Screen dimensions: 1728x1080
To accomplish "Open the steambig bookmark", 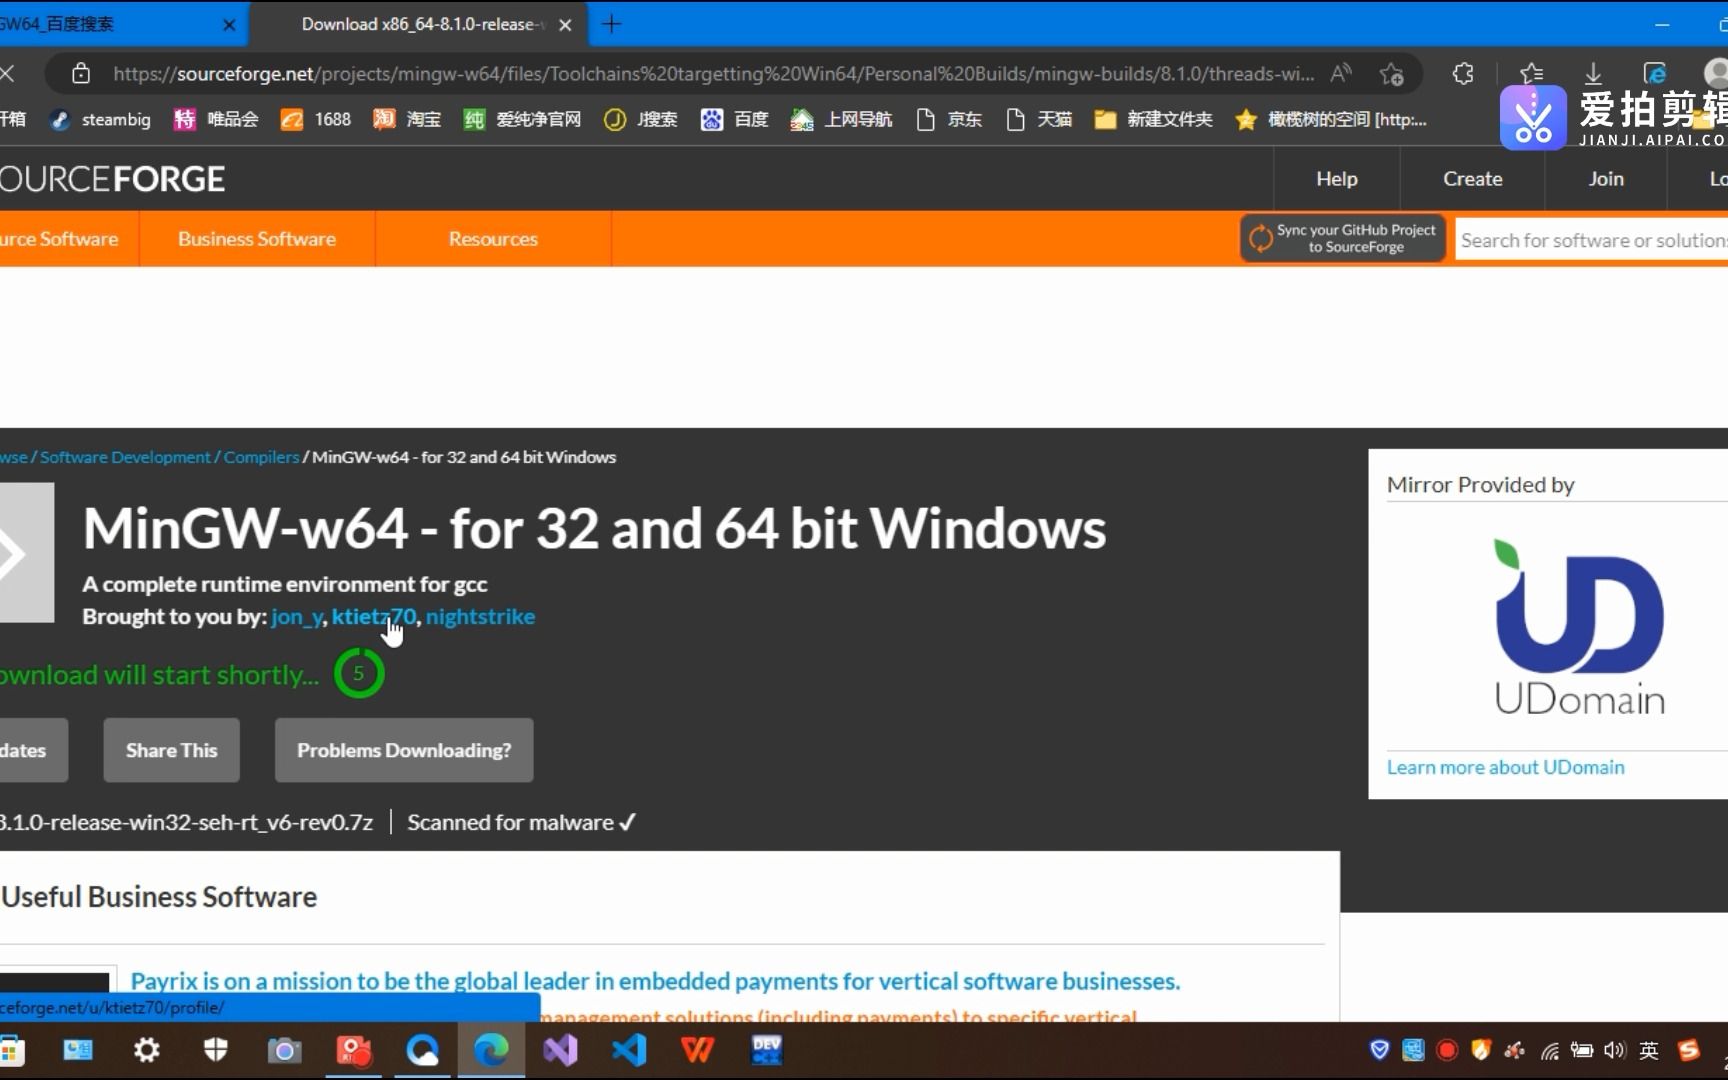I will click(x=101, y=120).
